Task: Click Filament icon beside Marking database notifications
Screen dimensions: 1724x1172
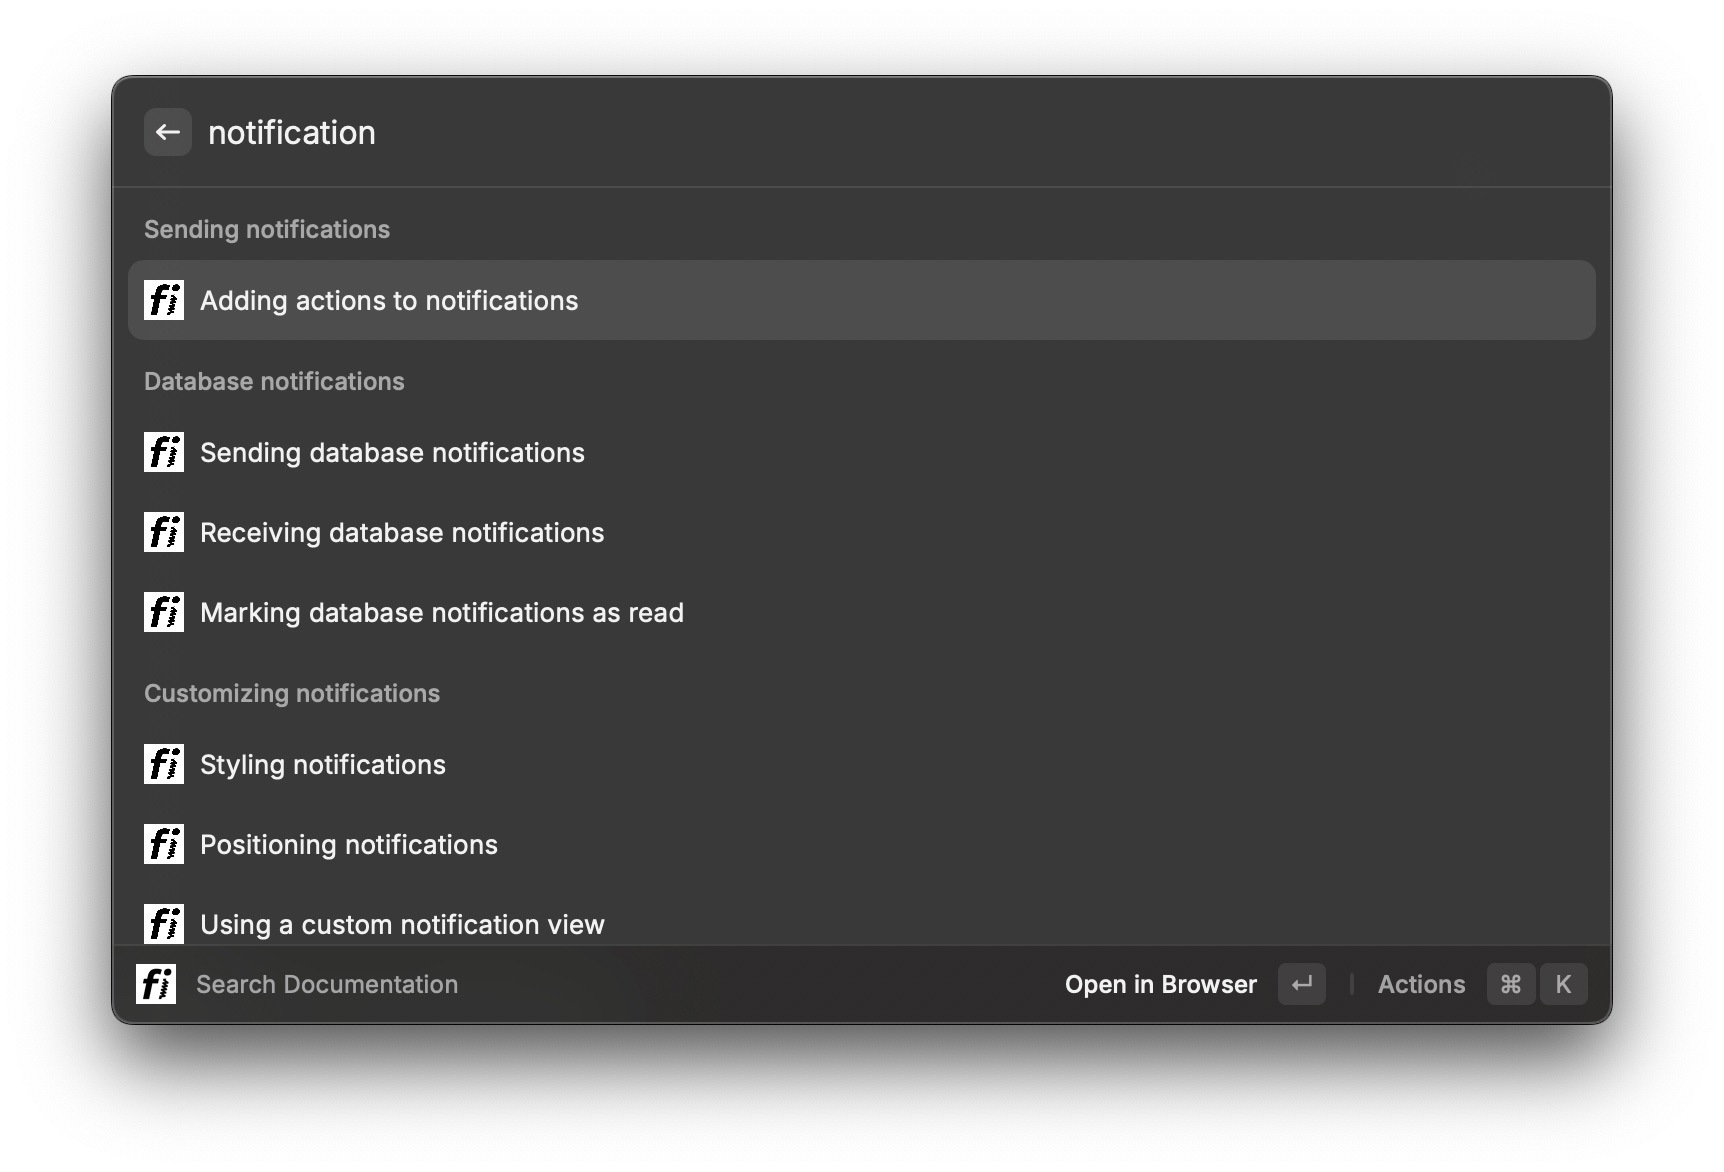Action: (x=164, y=612)
